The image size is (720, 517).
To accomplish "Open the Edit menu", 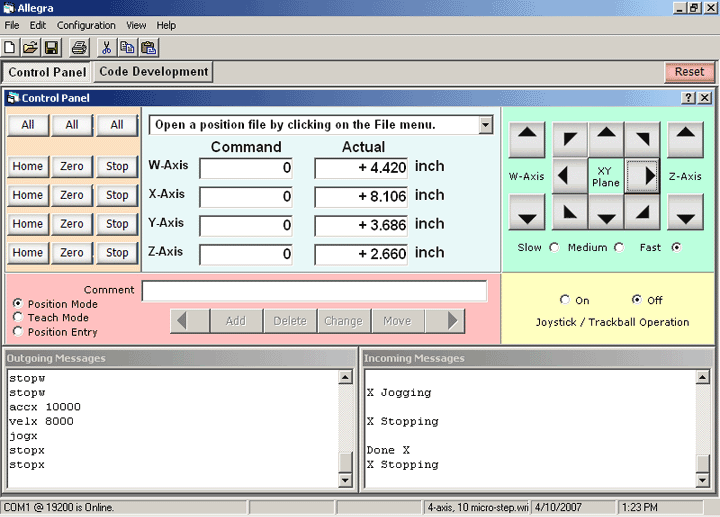I will click(38, 25).
